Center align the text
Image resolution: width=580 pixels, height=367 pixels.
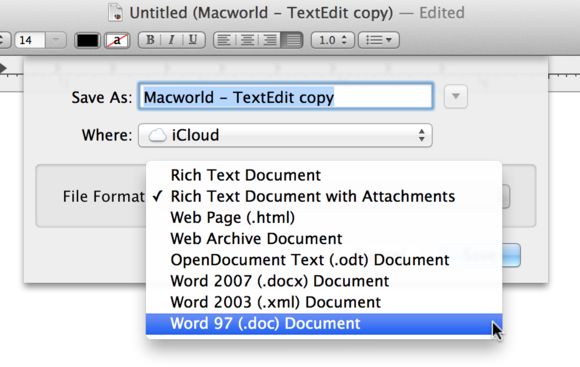tap(247, 40)
